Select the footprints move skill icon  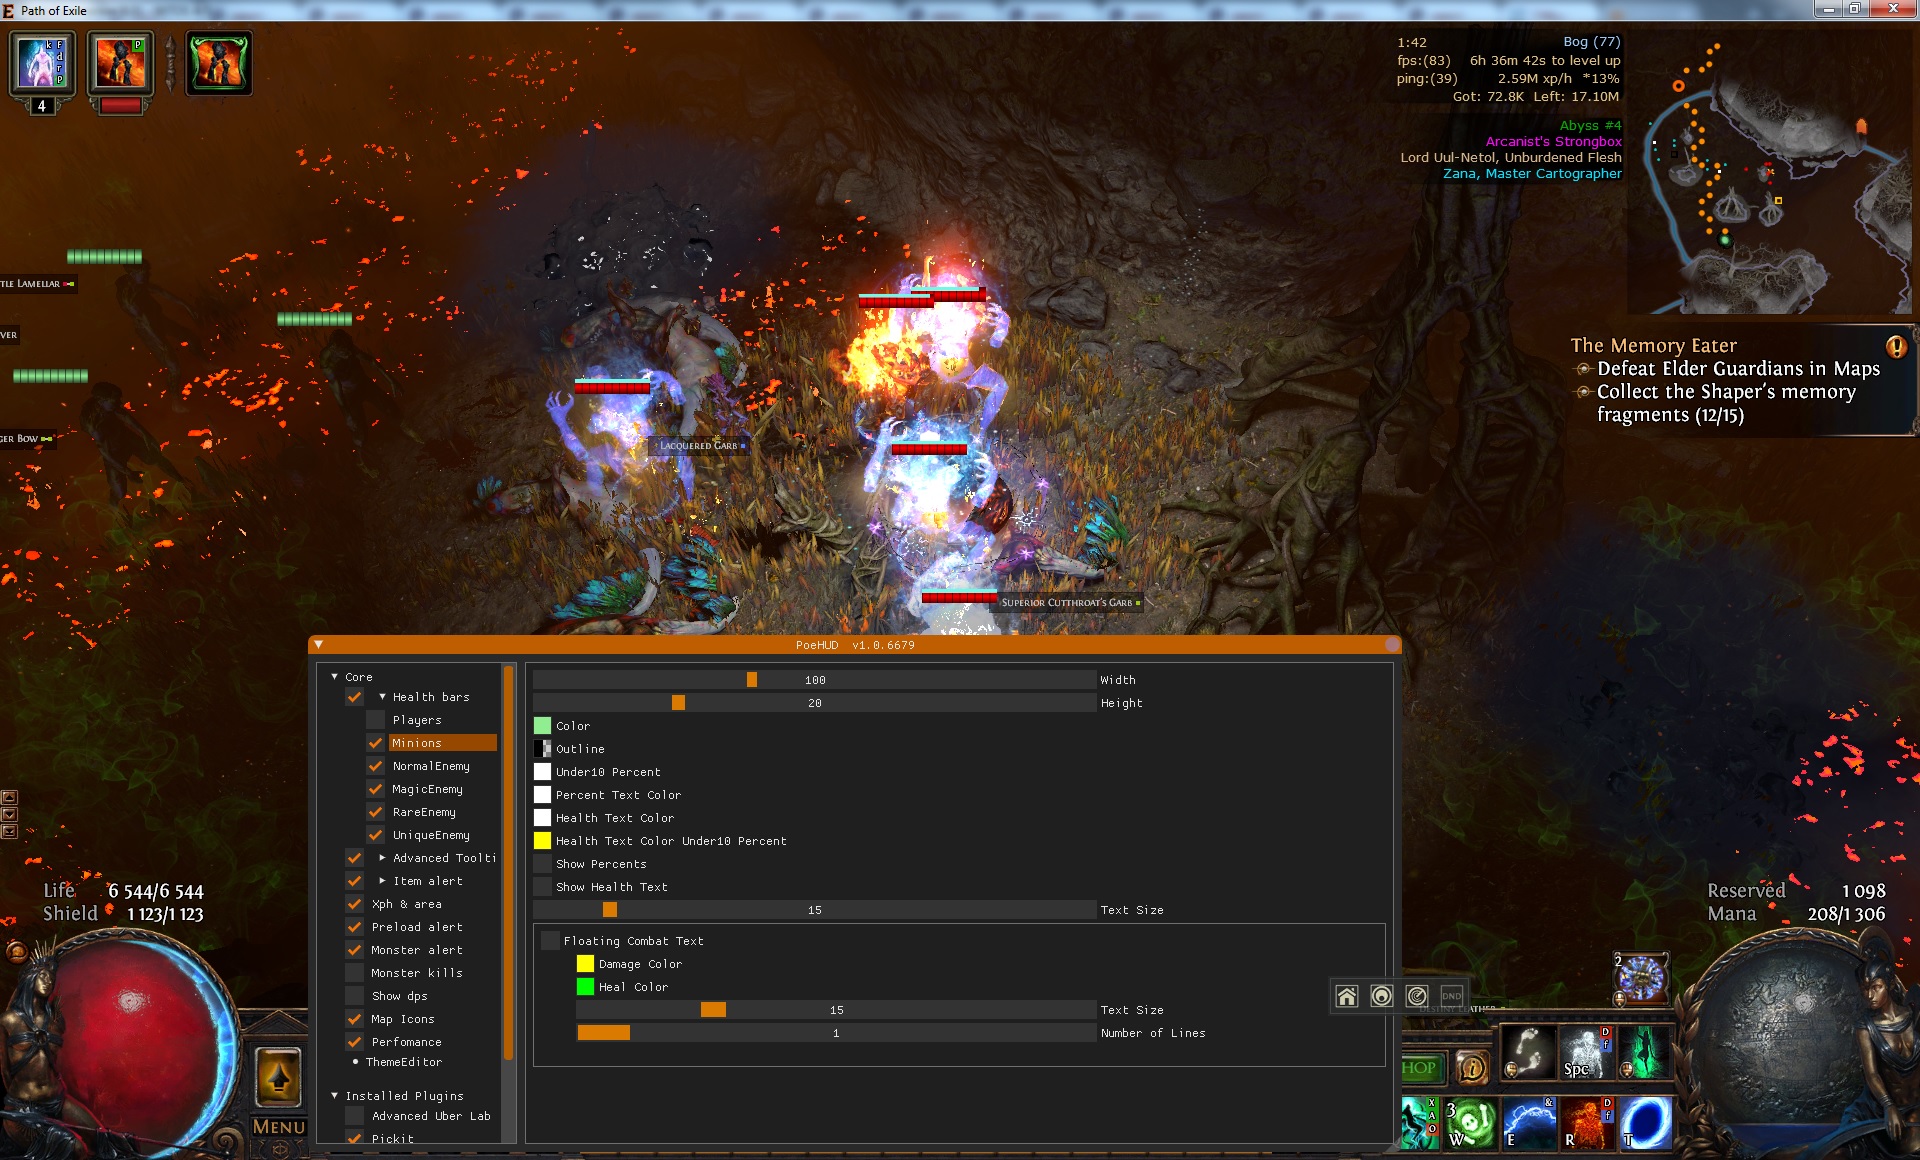click(1529, 1052)
